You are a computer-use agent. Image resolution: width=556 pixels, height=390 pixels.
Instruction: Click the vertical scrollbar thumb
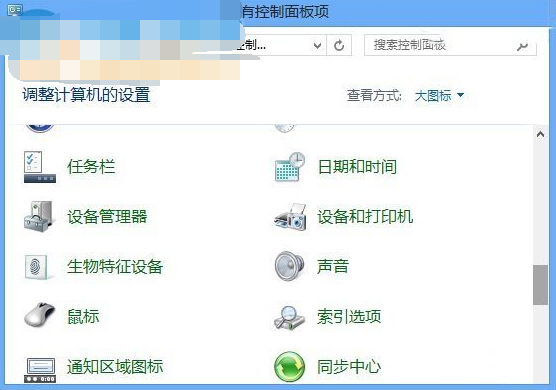540,285
